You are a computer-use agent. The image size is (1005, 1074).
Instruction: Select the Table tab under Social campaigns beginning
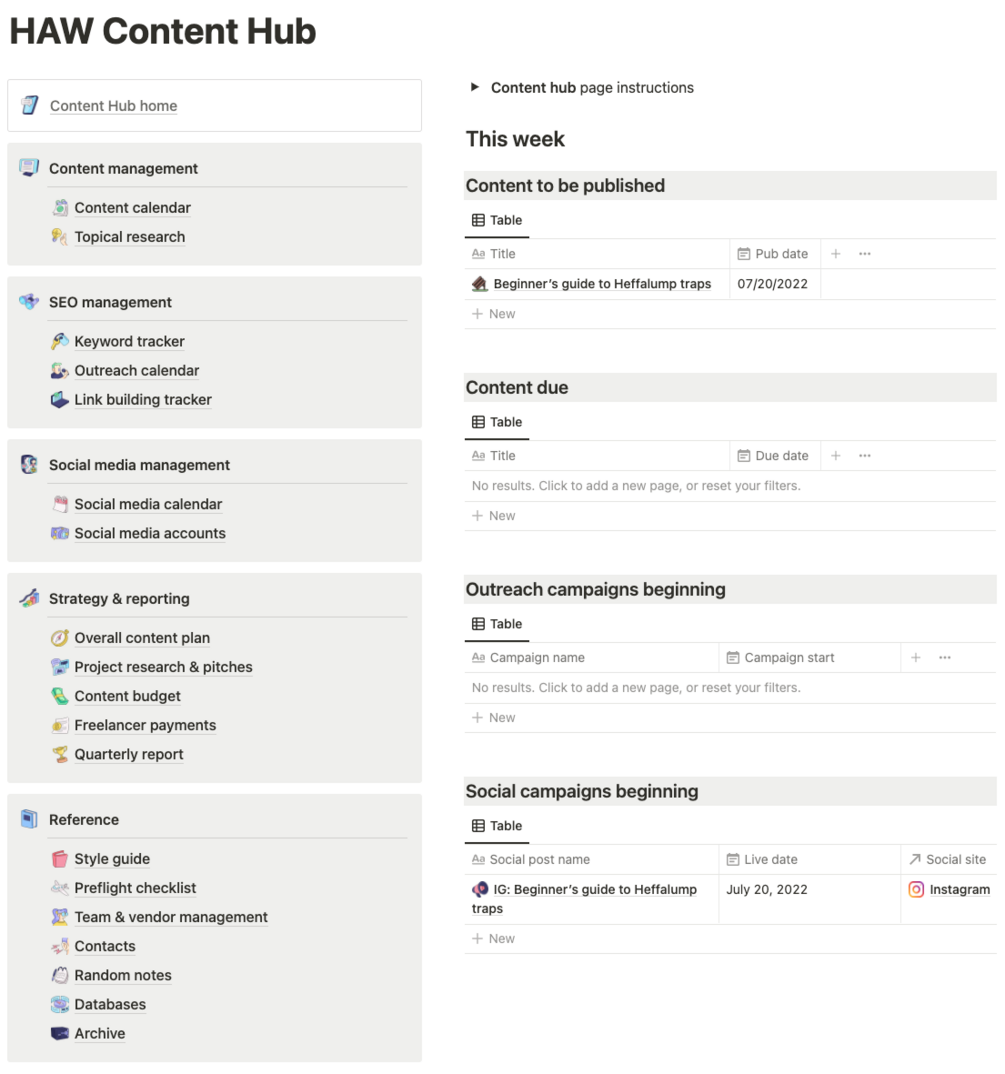pyautogui.click(x=497, y=826)
